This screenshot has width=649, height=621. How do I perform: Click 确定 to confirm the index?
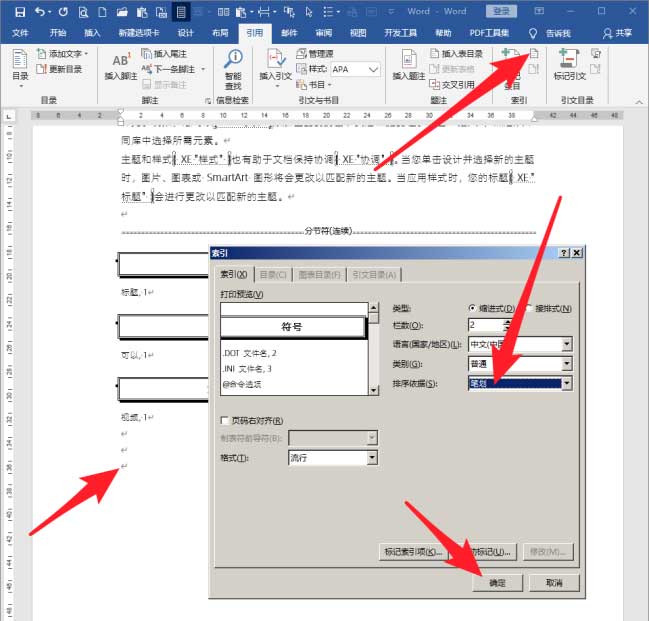click(497, 583)
